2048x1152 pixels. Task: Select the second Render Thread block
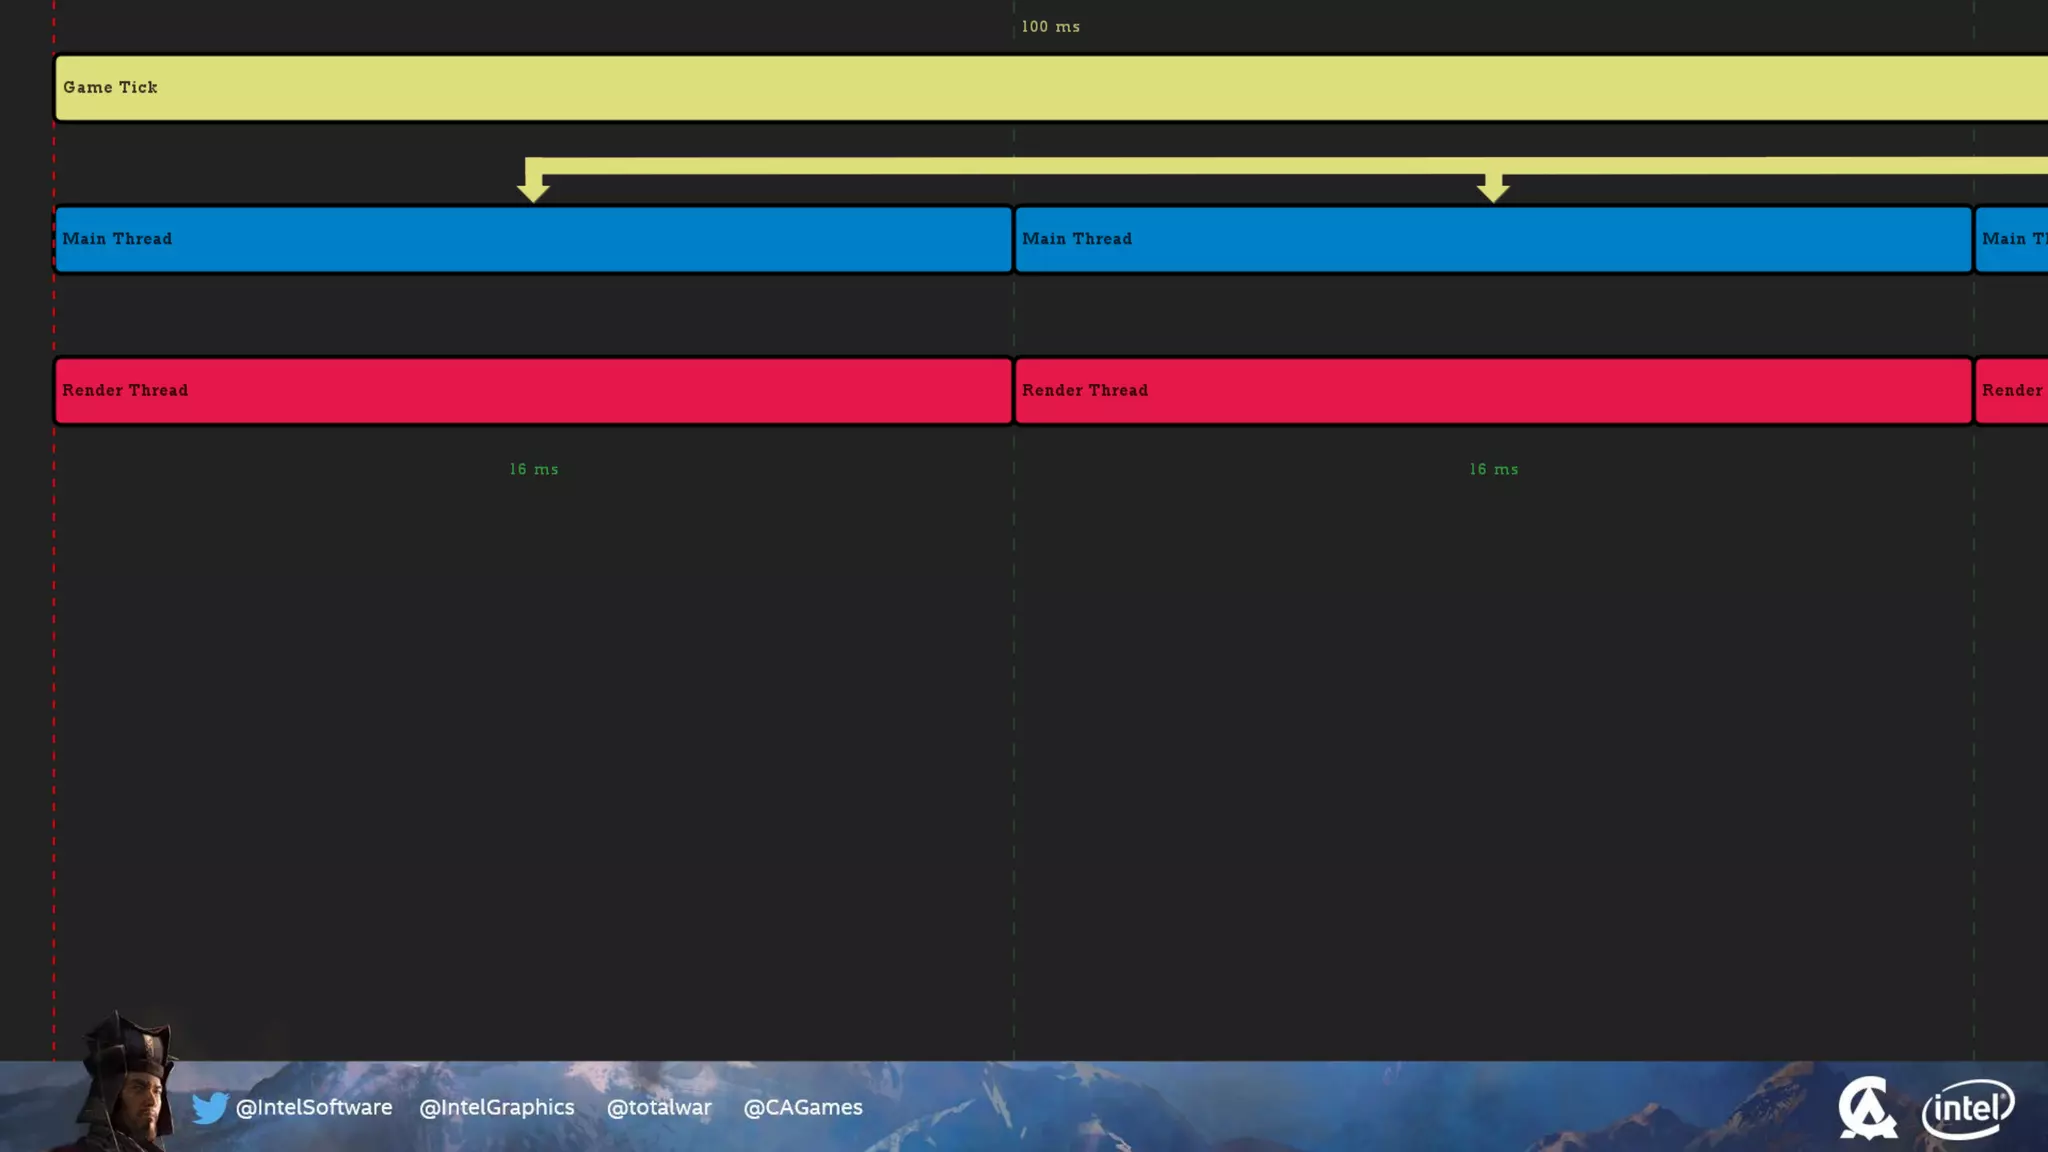point(1493,391)
